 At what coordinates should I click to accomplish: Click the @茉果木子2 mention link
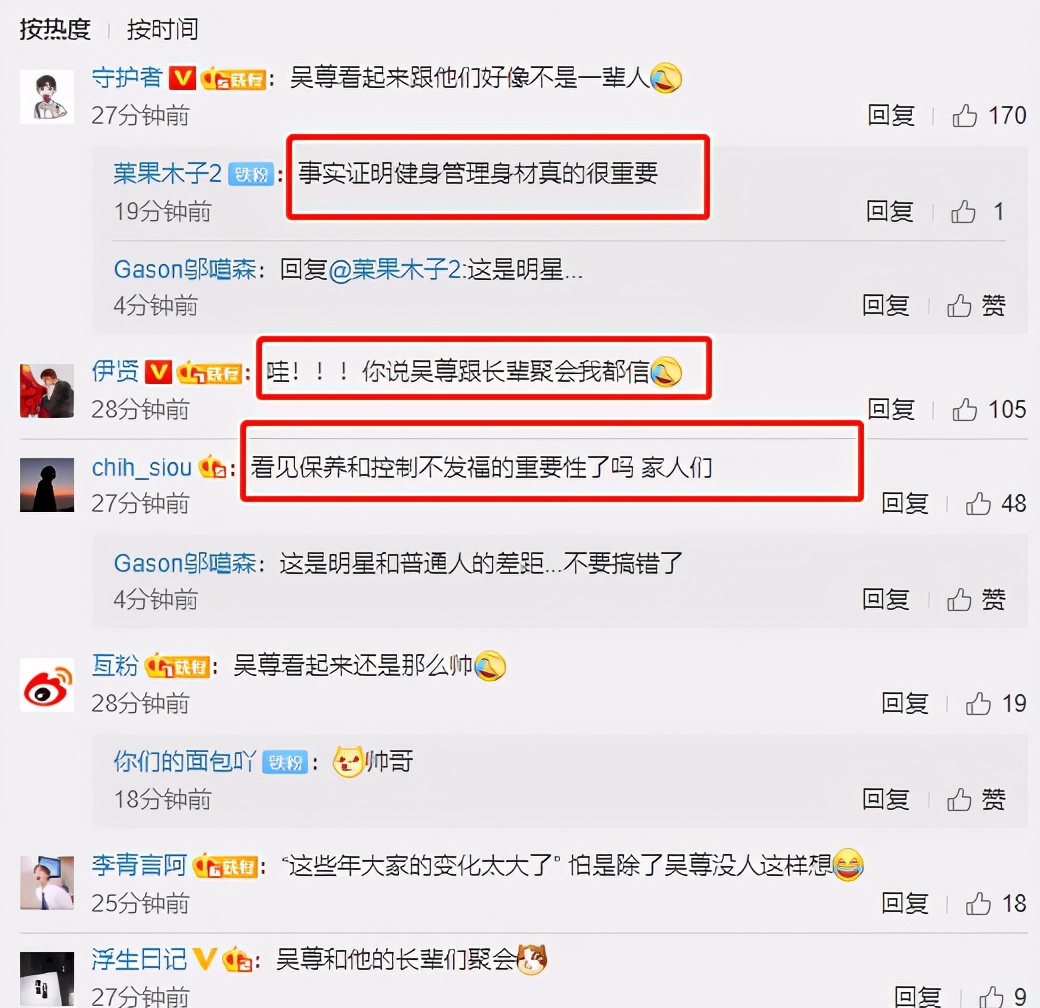(x=395, y=269)
